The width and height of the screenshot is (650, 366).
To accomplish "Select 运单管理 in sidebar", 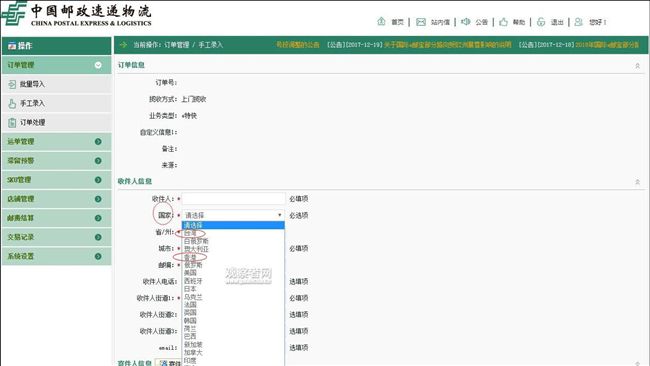I will click(x=57, y=142).
